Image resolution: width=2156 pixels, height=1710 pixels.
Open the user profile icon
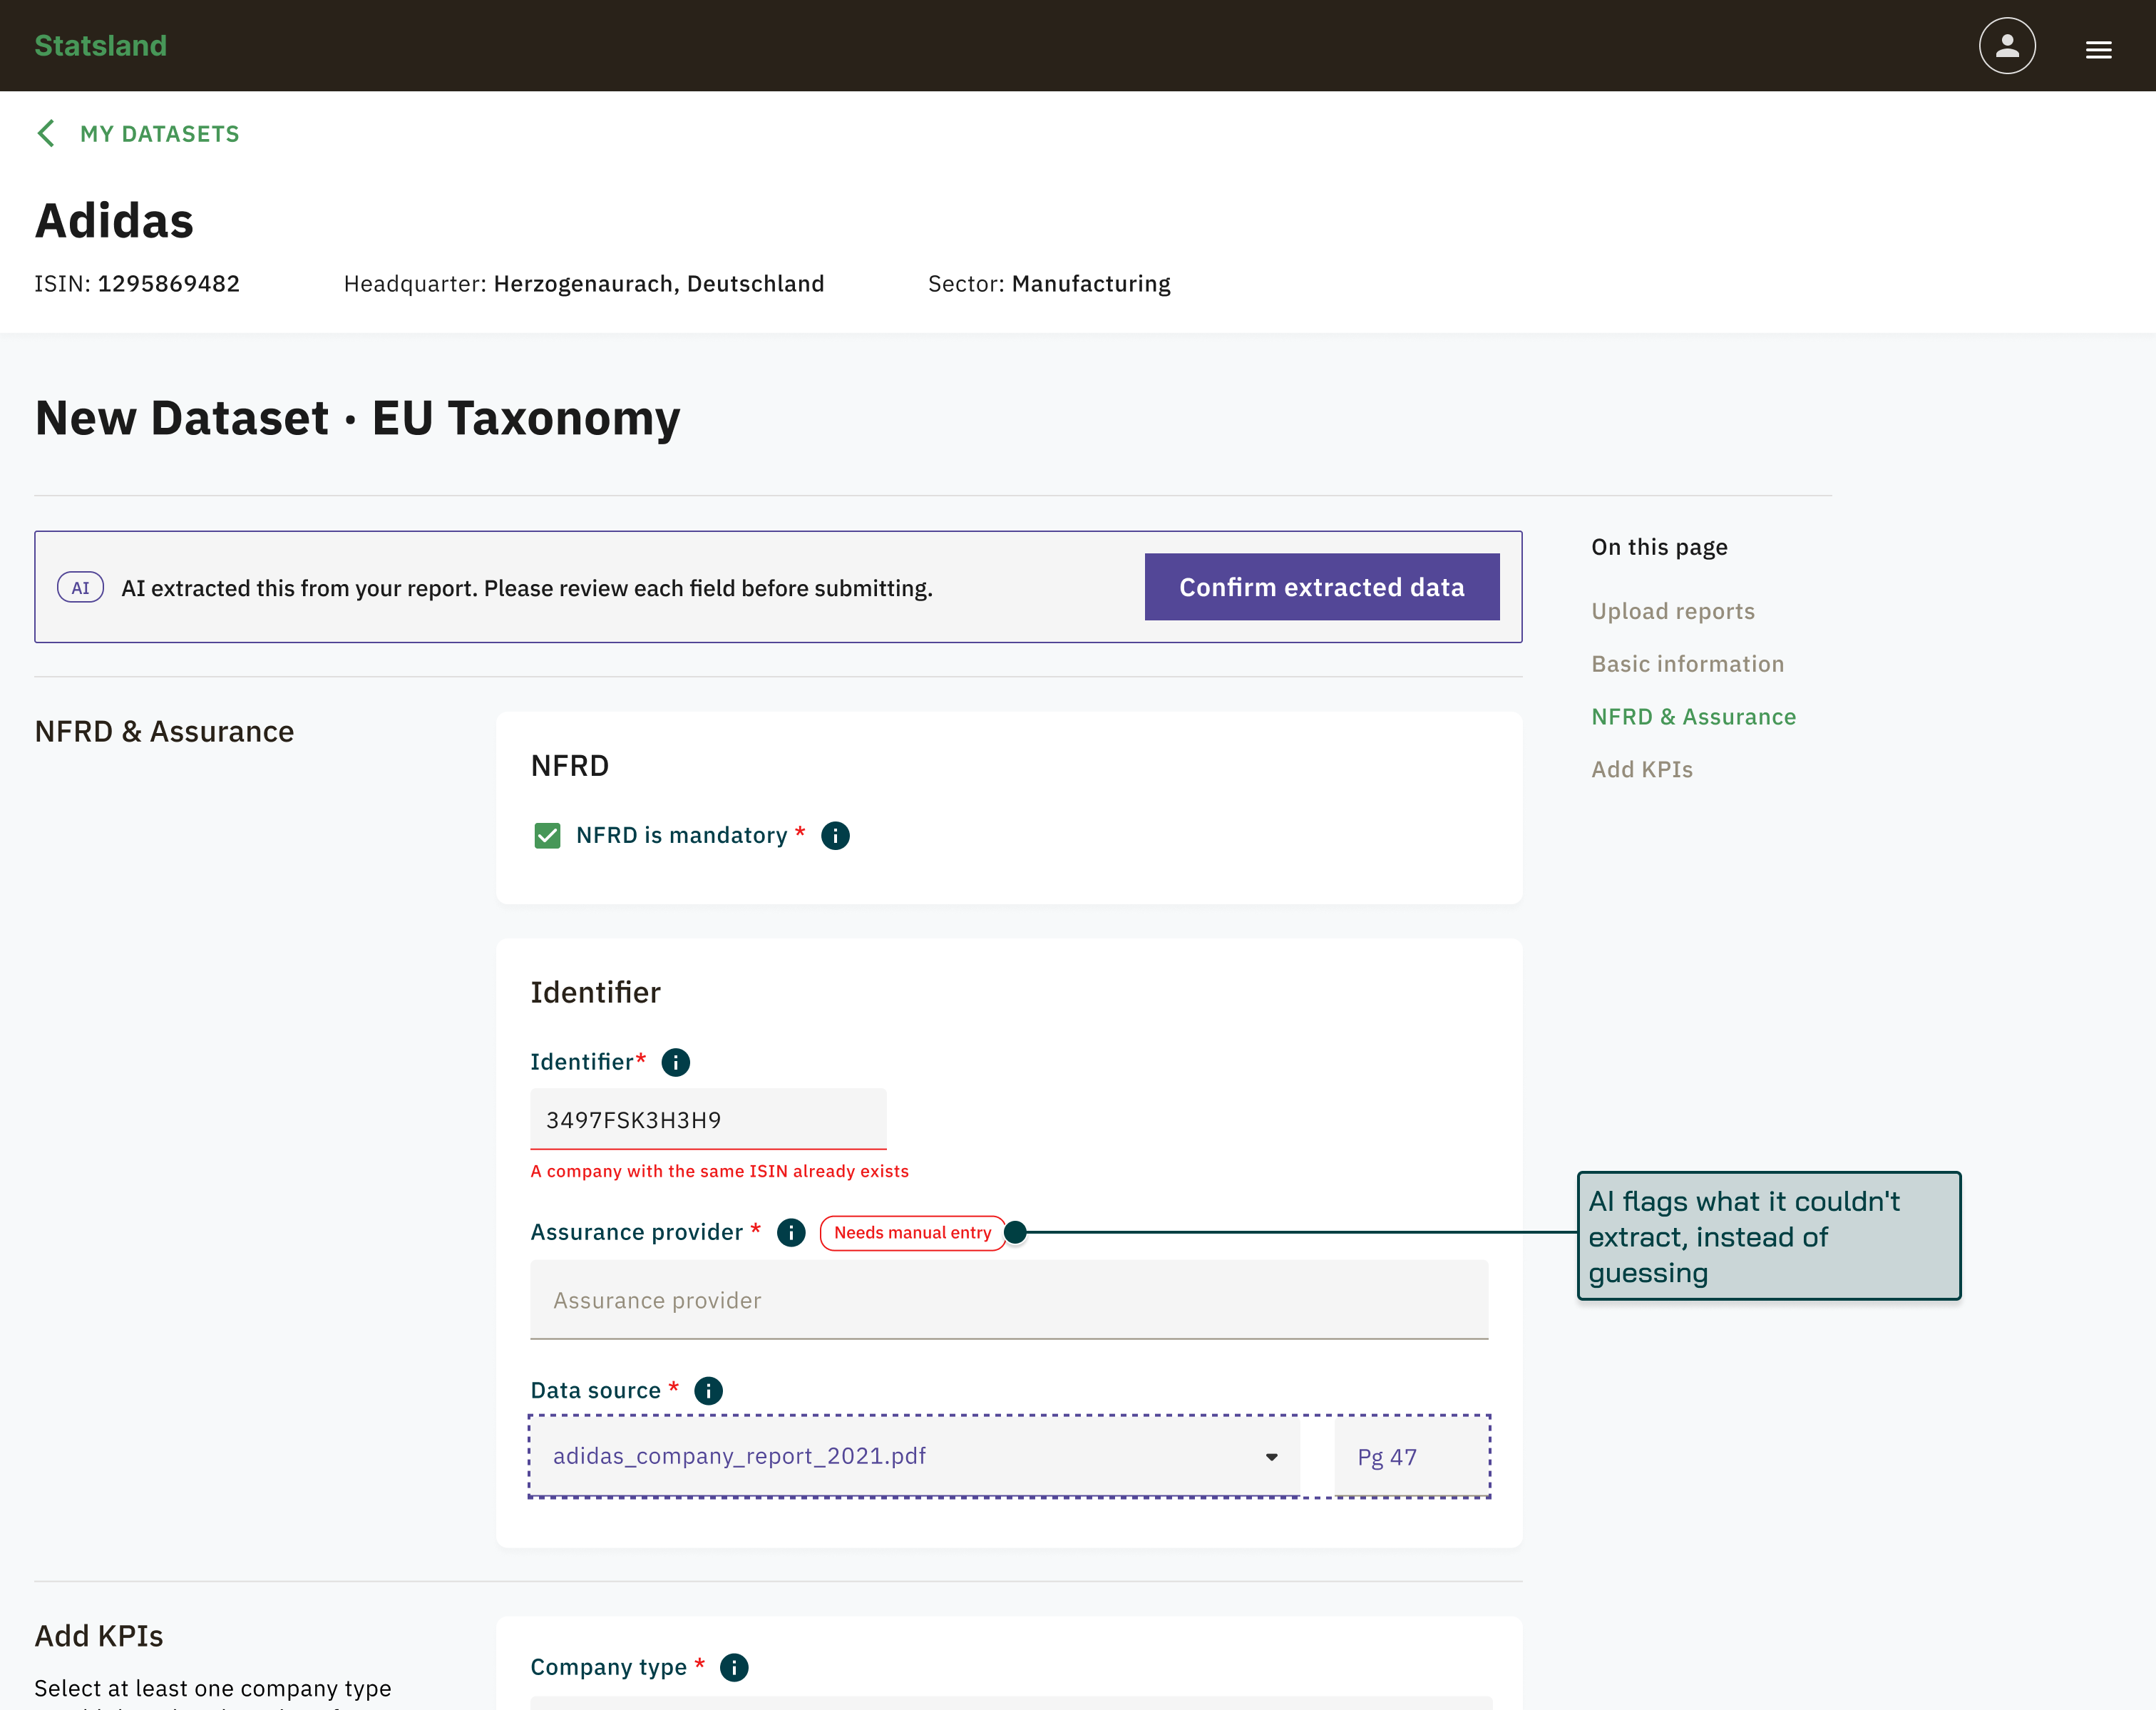click(2006, 46)
